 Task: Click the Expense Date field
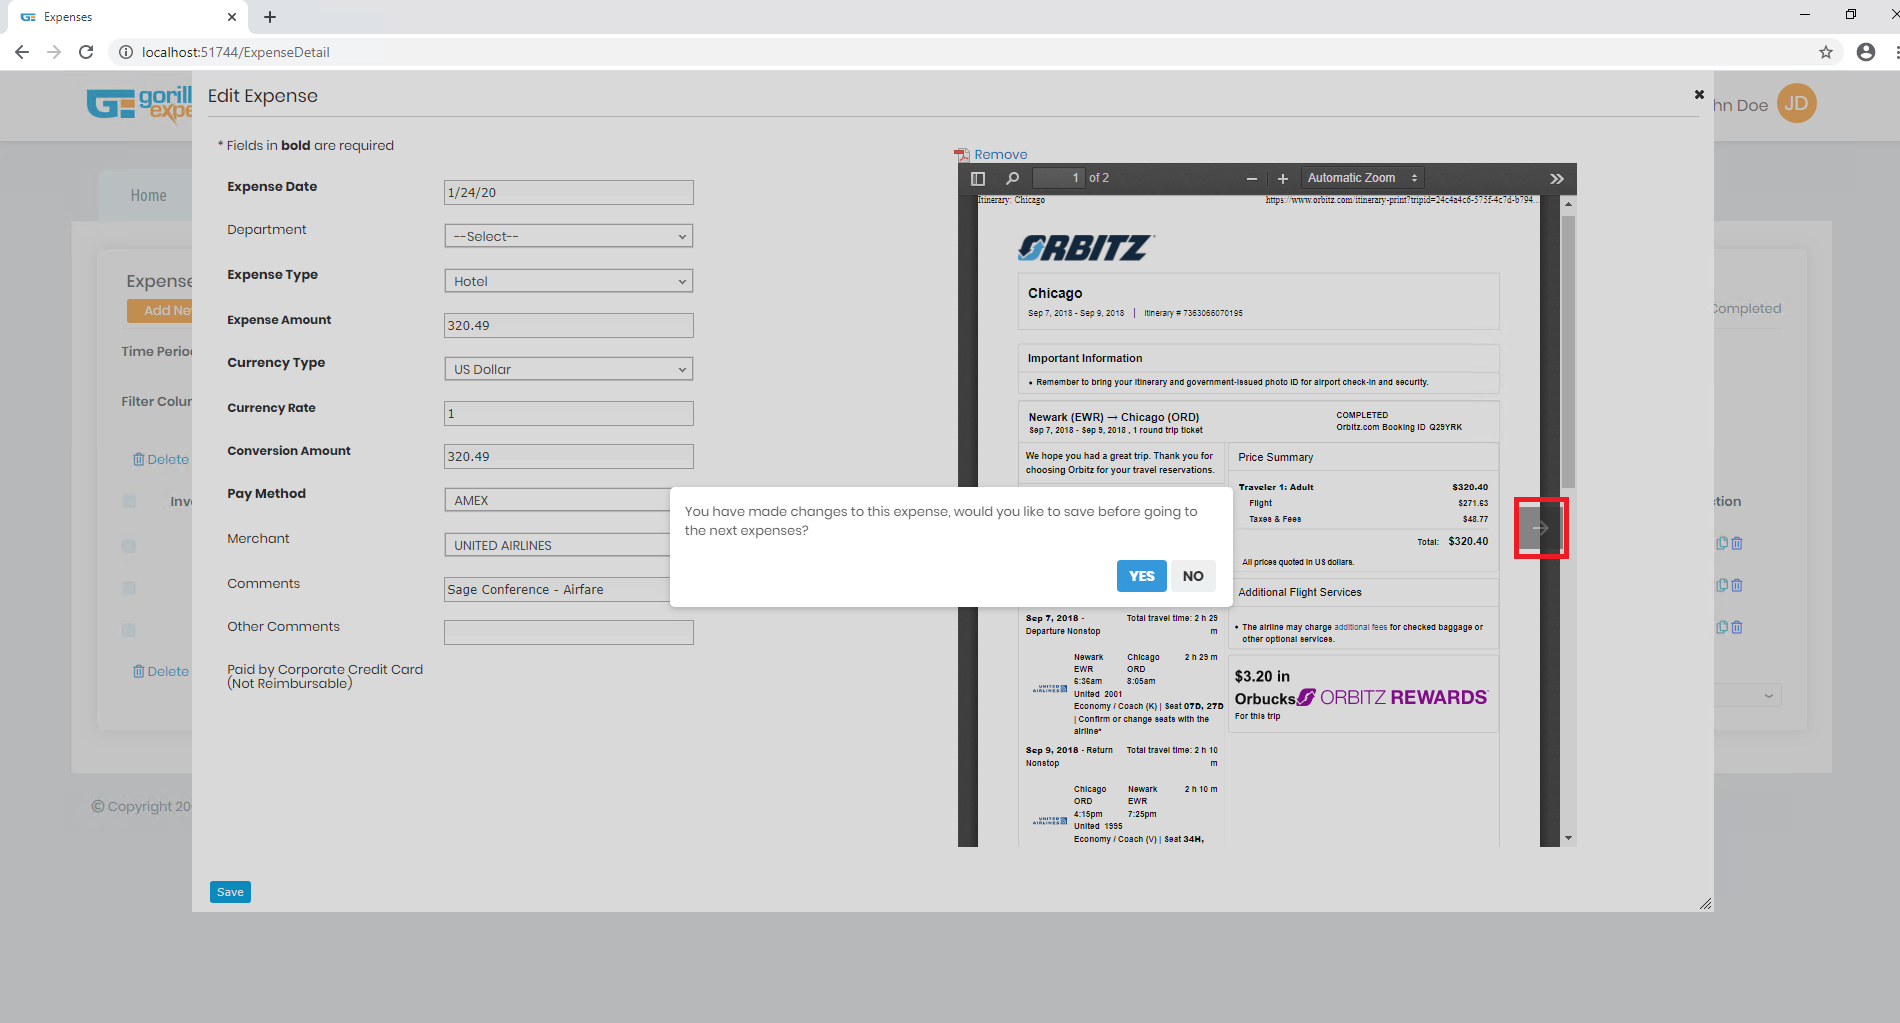tap(568, 193)
